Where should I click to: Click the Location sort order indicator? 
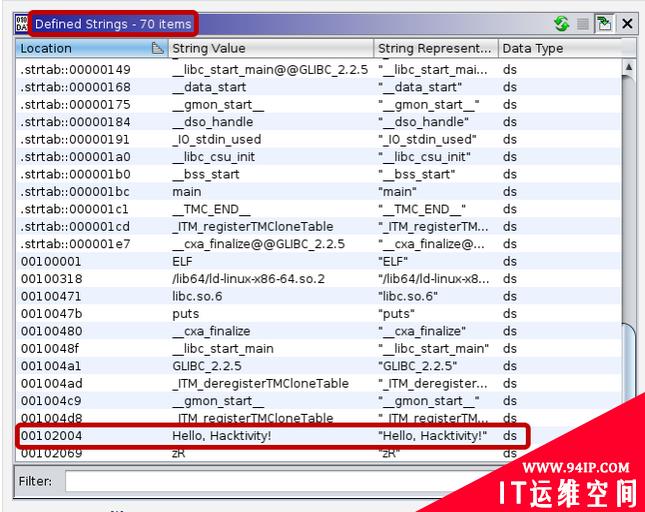158,48
